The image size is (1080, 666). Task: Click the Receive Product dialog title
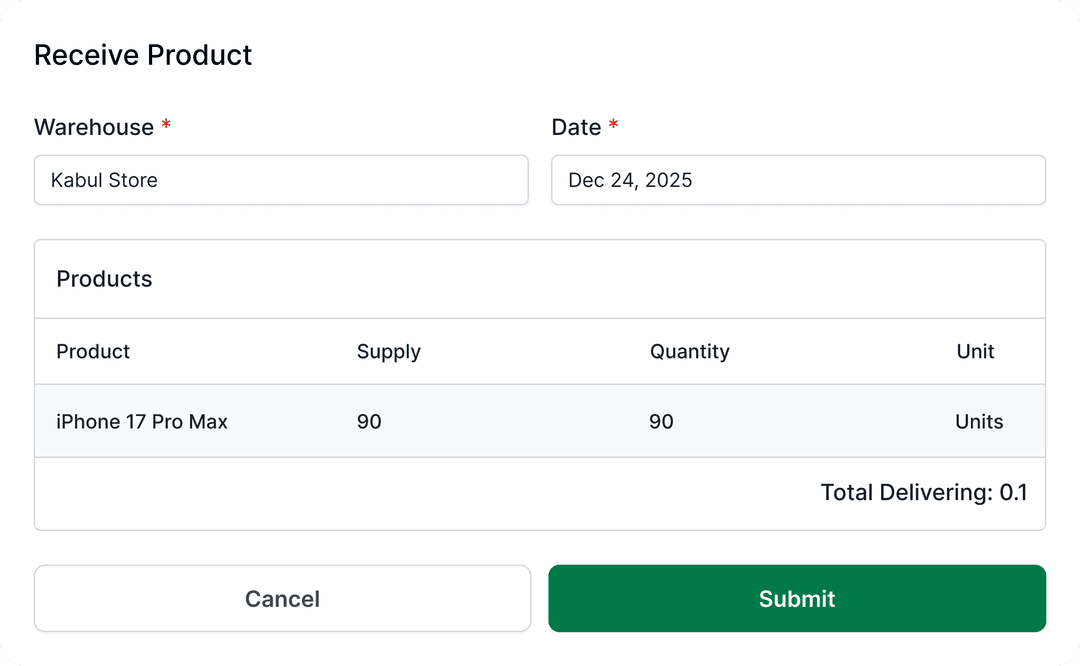tap(143, 55)
